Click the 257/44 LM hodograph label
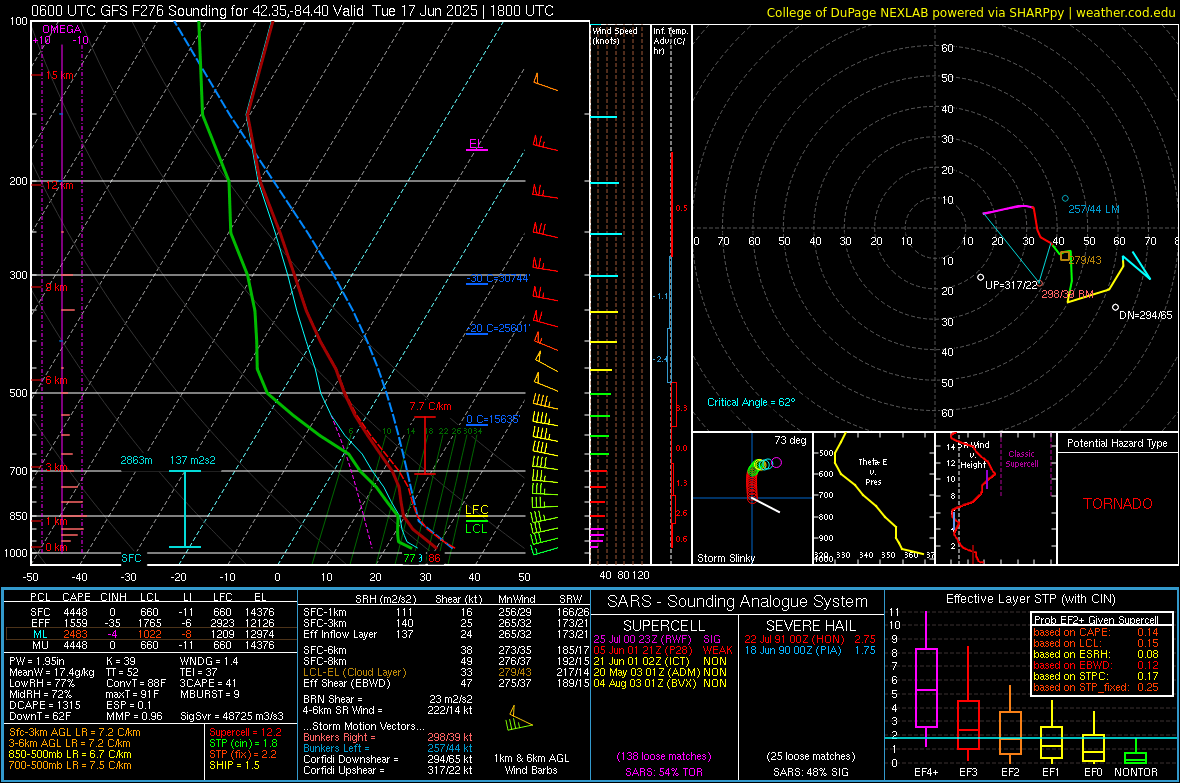1180x783 pixels. click(1093, 209)
